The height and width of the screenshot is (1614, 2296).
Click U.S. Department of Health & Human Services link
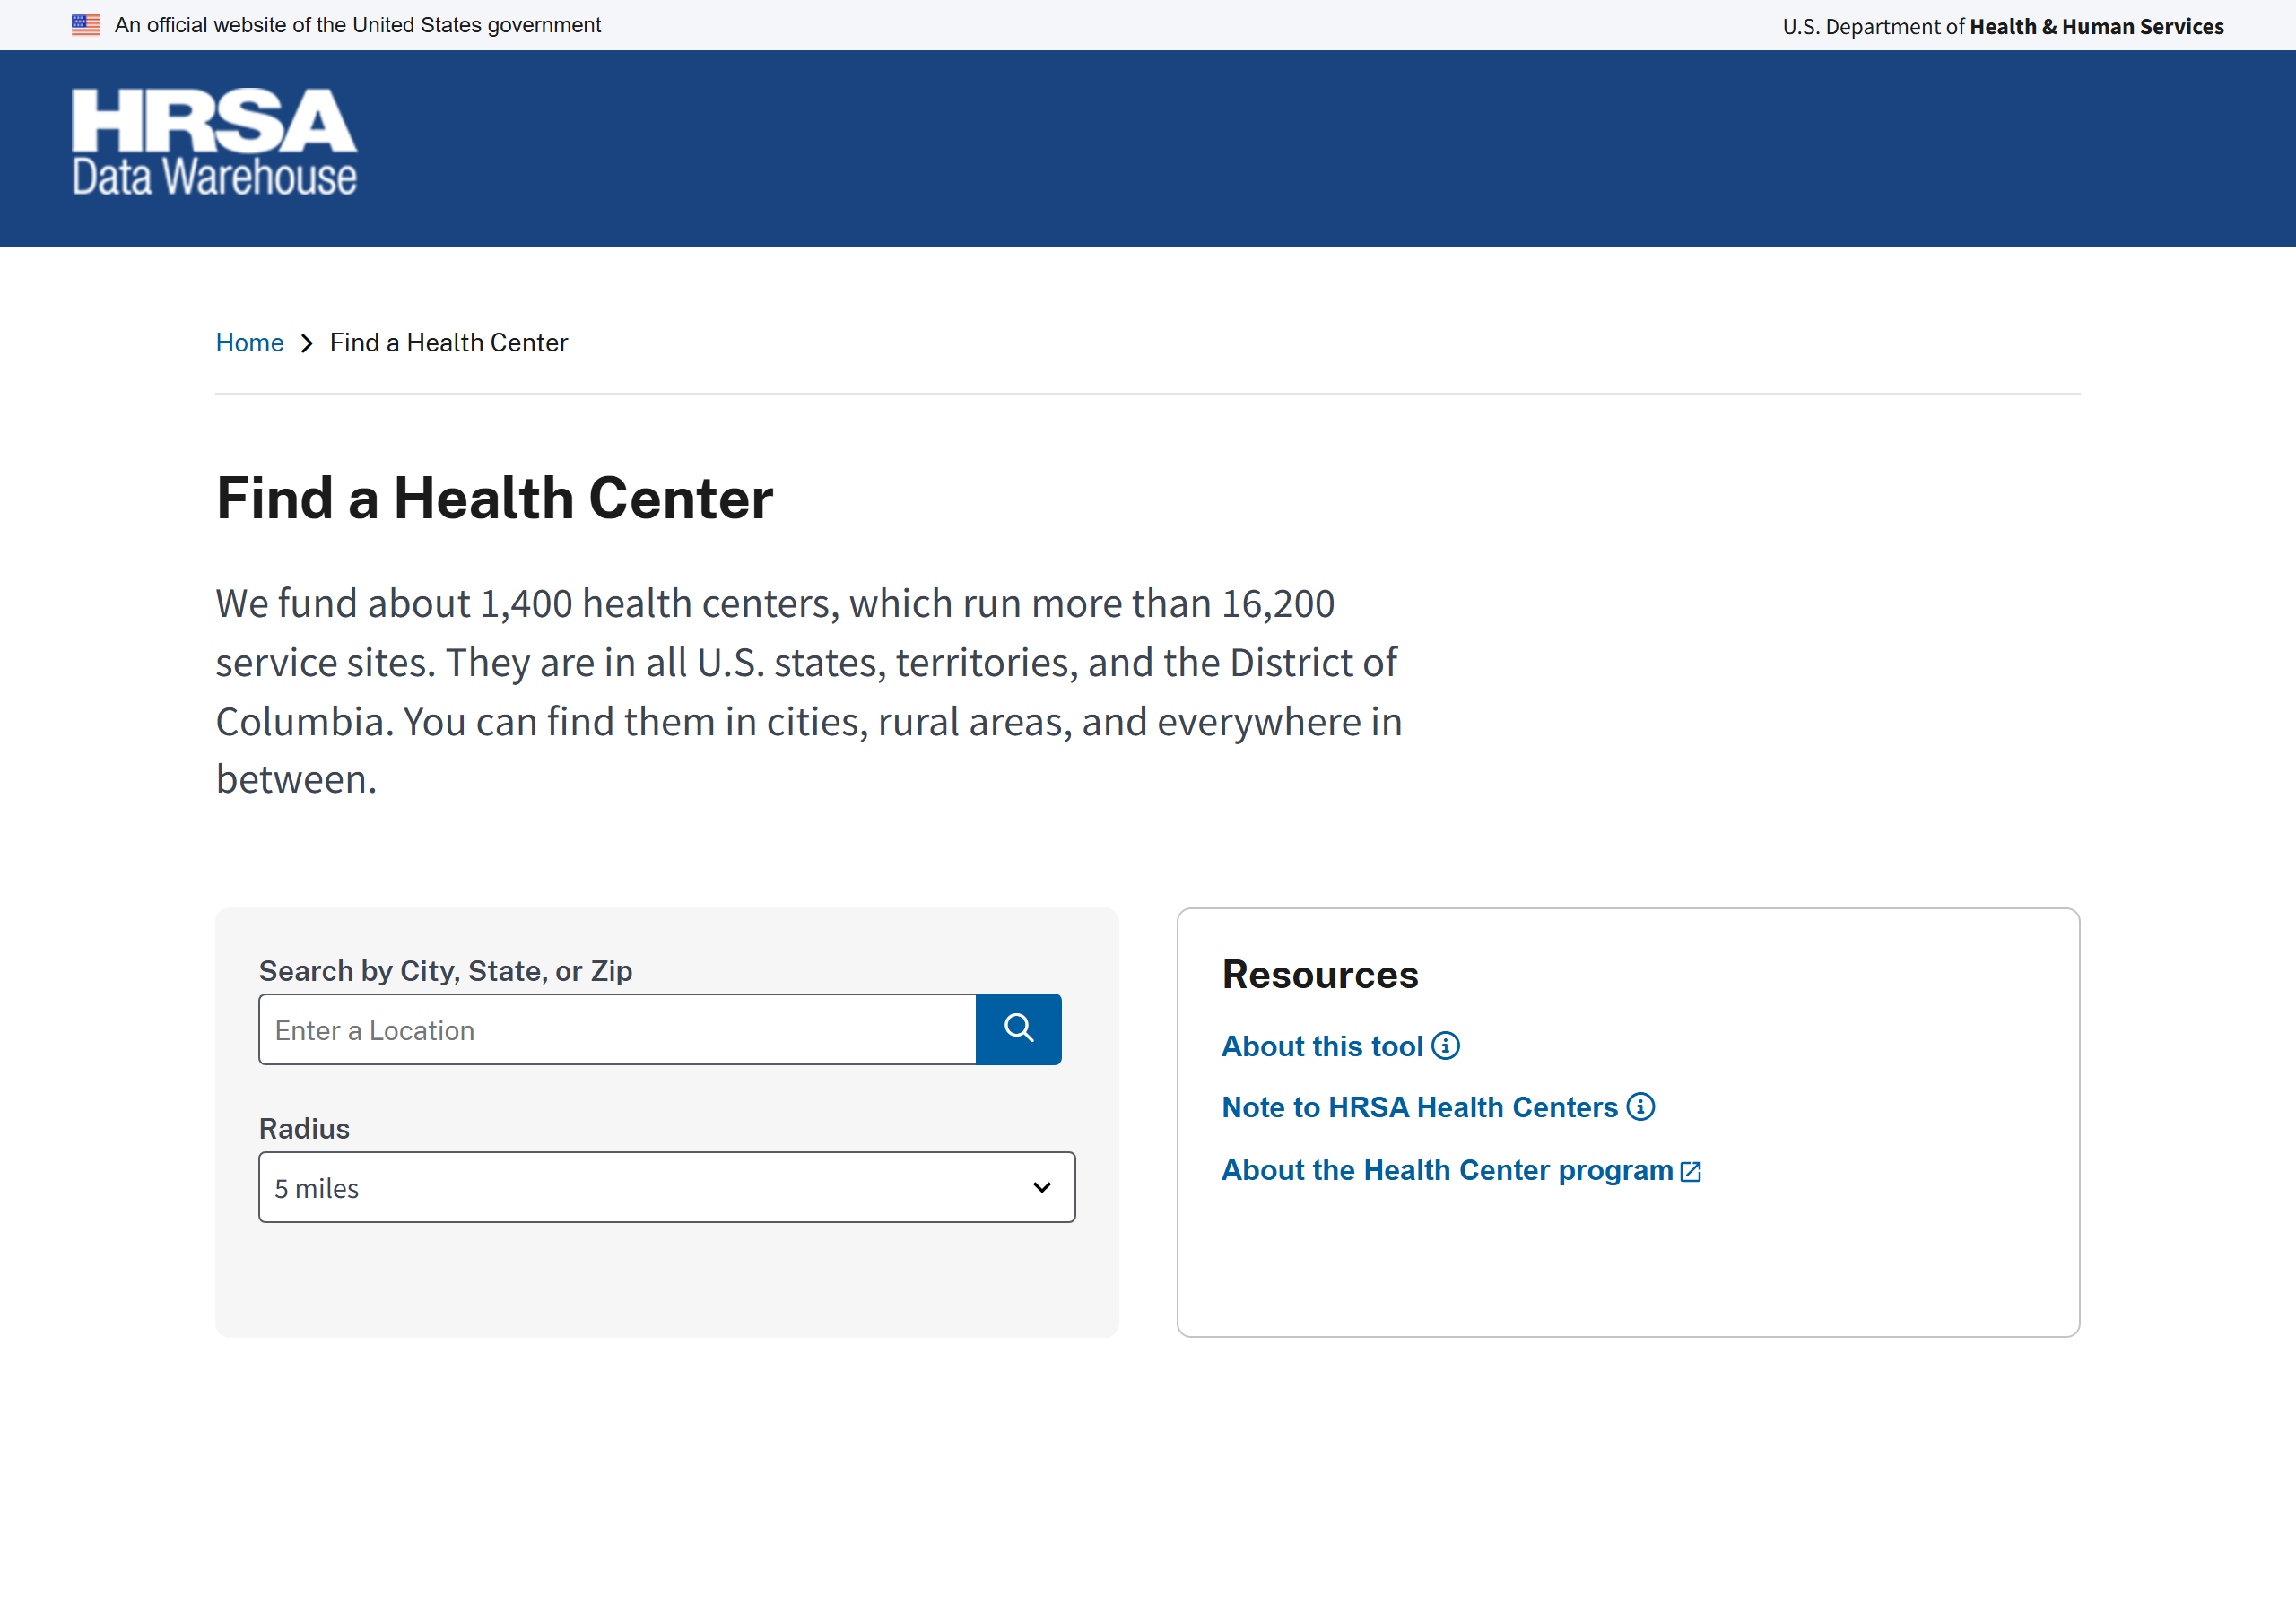pyautogui.click(x=2003, y=27)
